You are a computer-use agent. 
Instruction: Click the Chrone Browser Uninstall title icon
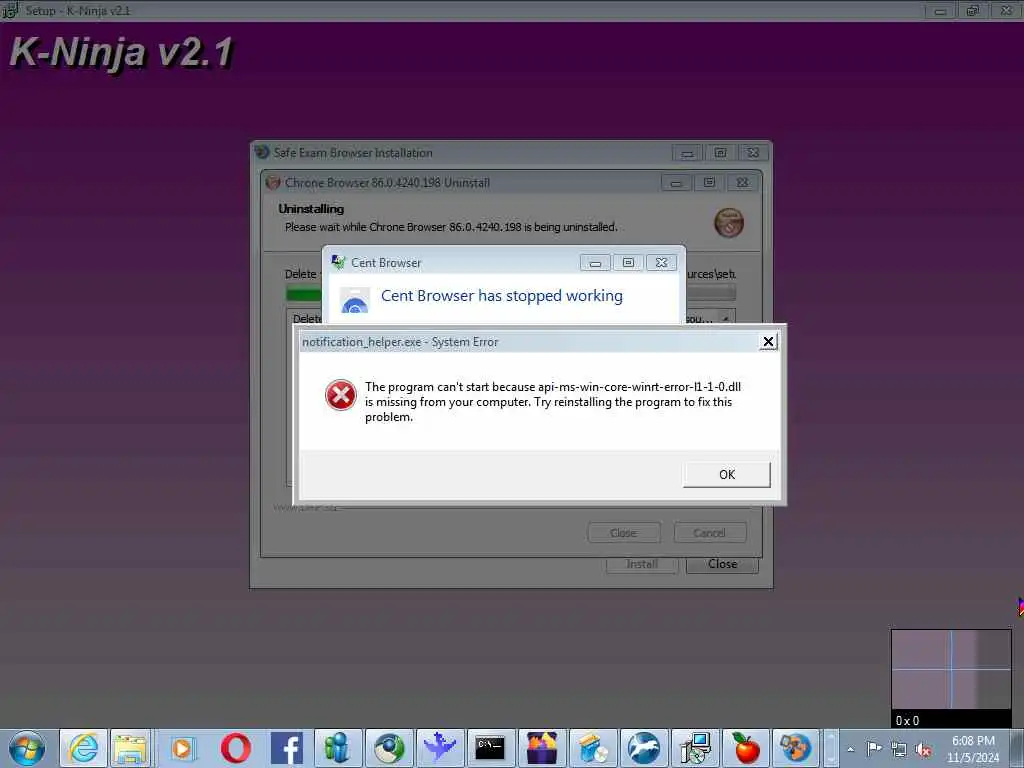click(x=273, y=183)
